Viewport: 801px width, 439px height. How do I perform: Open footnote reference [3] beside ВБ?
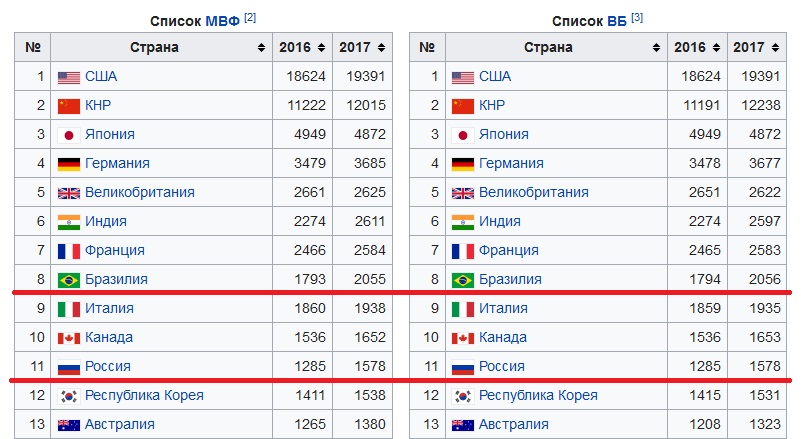point(637,17)
